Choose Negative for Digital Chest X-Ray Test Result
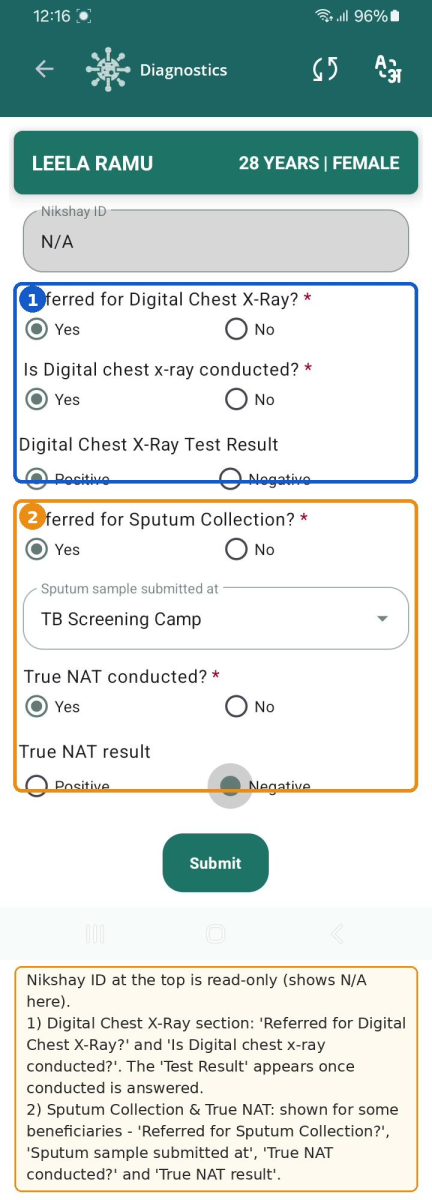Screen dimensions: 432x1200 [231, 479]
